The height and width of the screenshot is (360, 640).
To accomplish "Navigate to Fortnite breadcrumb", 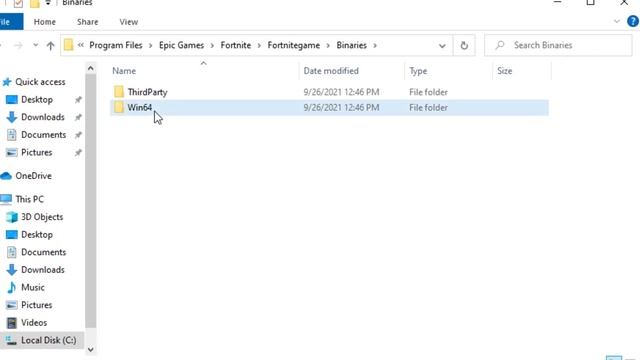I will click(x=236, y=45).
